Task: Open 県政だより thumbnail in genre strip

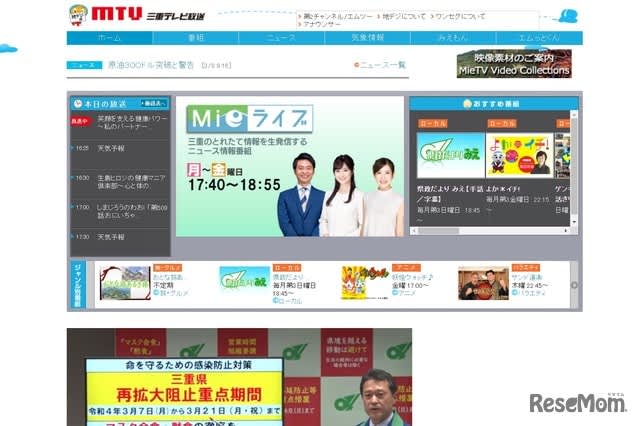Action: 244,279
